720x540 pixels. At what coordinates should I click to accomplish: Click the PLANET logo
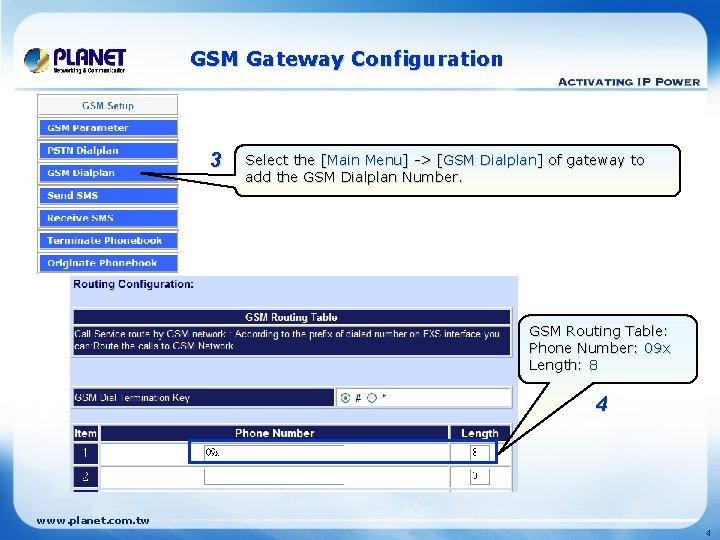tap(75, 61)
